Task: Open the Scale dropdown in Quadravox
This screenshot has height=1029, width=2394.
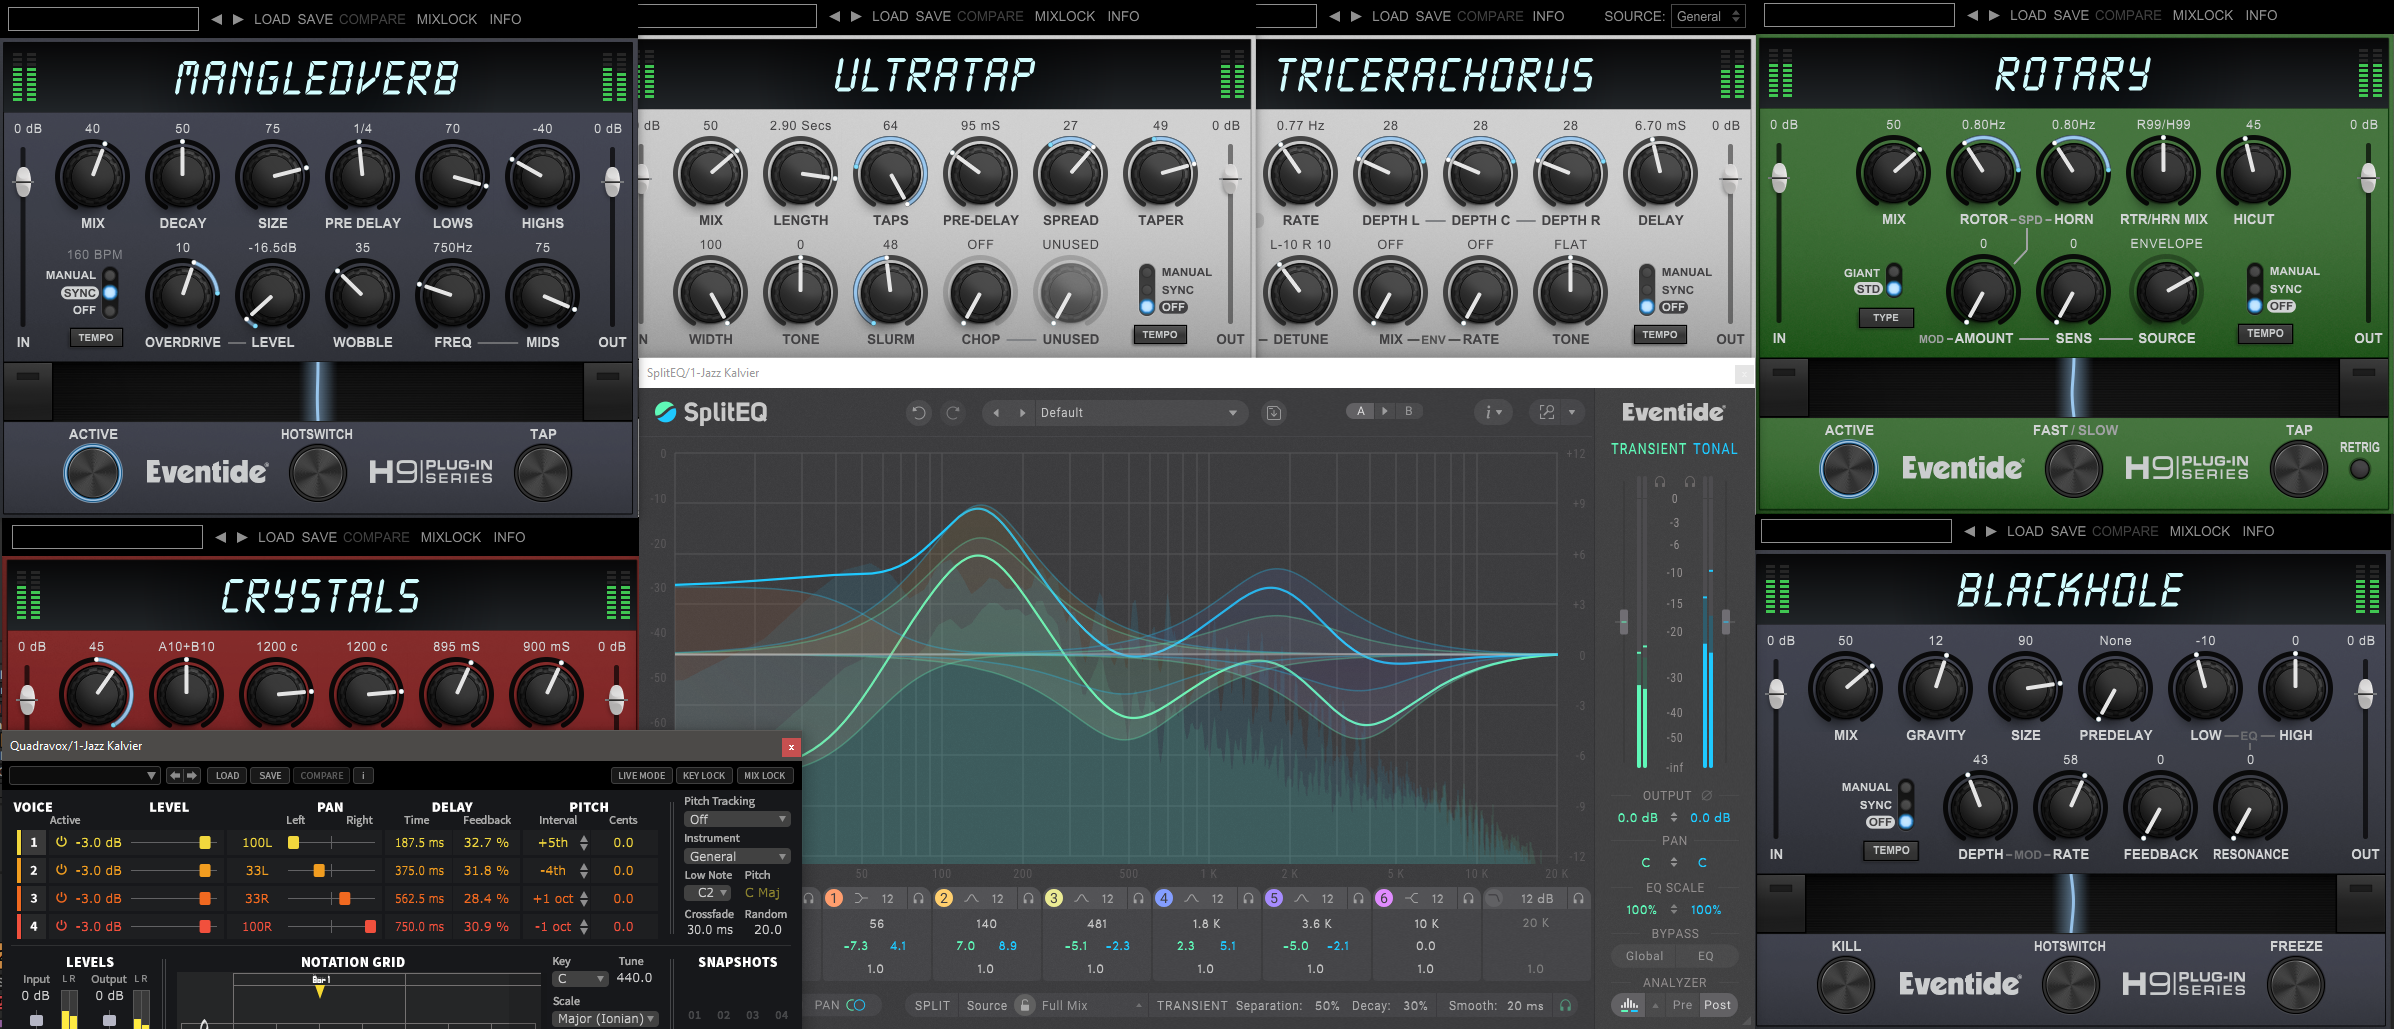Action: pyautogui.click(x=604, y=1017)
